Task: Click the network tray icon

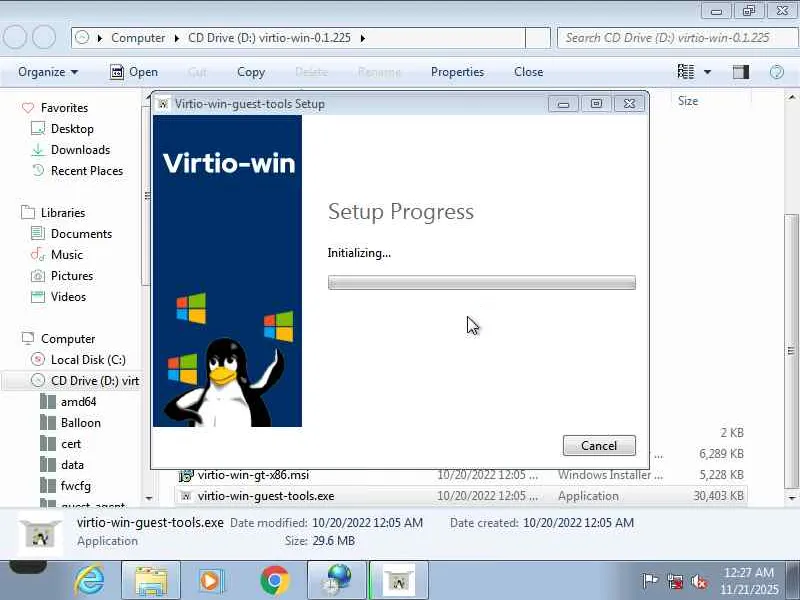Action: tap(675, 581)
